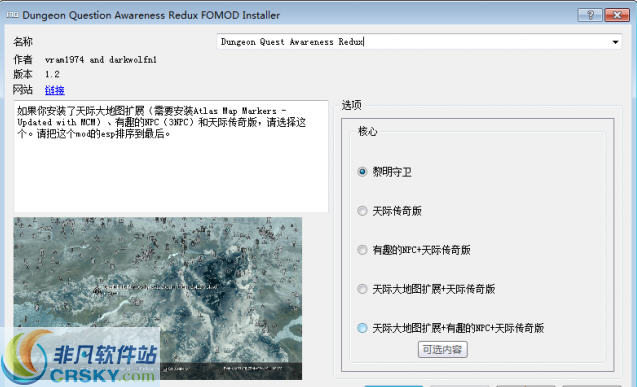Close the FOMOD Installer window
Viewport: 637px width, 387px height.
click(617, 15)
